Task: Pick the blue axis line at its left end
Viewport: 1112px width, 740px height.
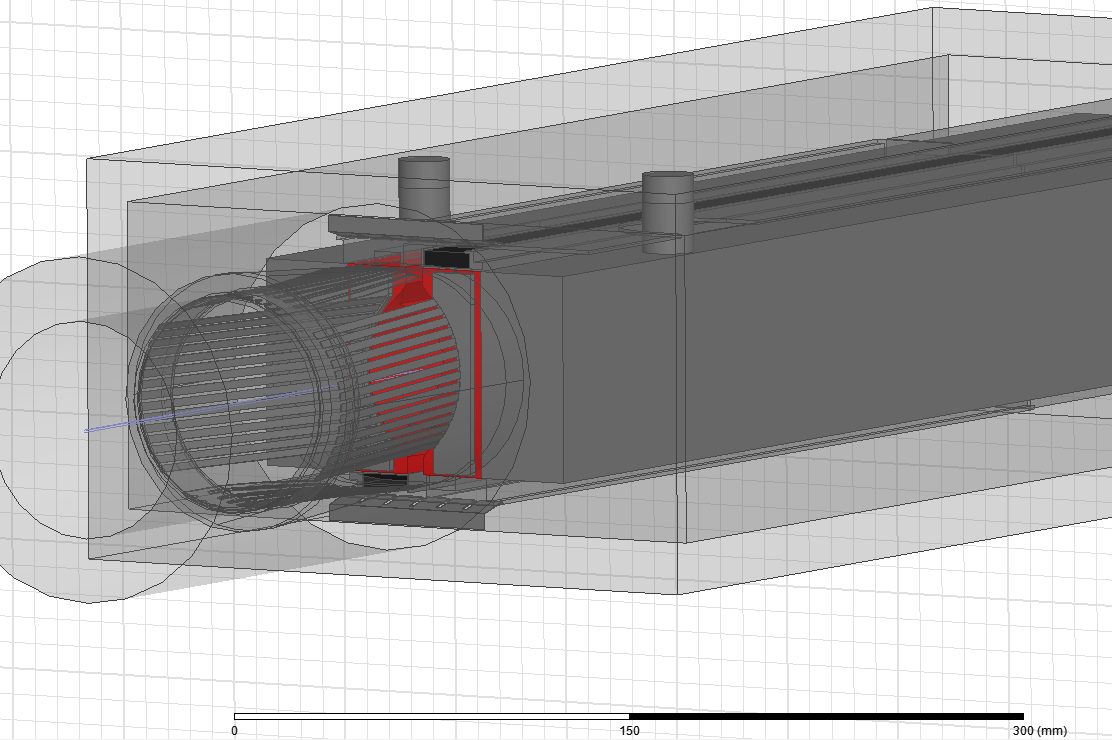Action: pyautogui.click(x=90, y=431)
